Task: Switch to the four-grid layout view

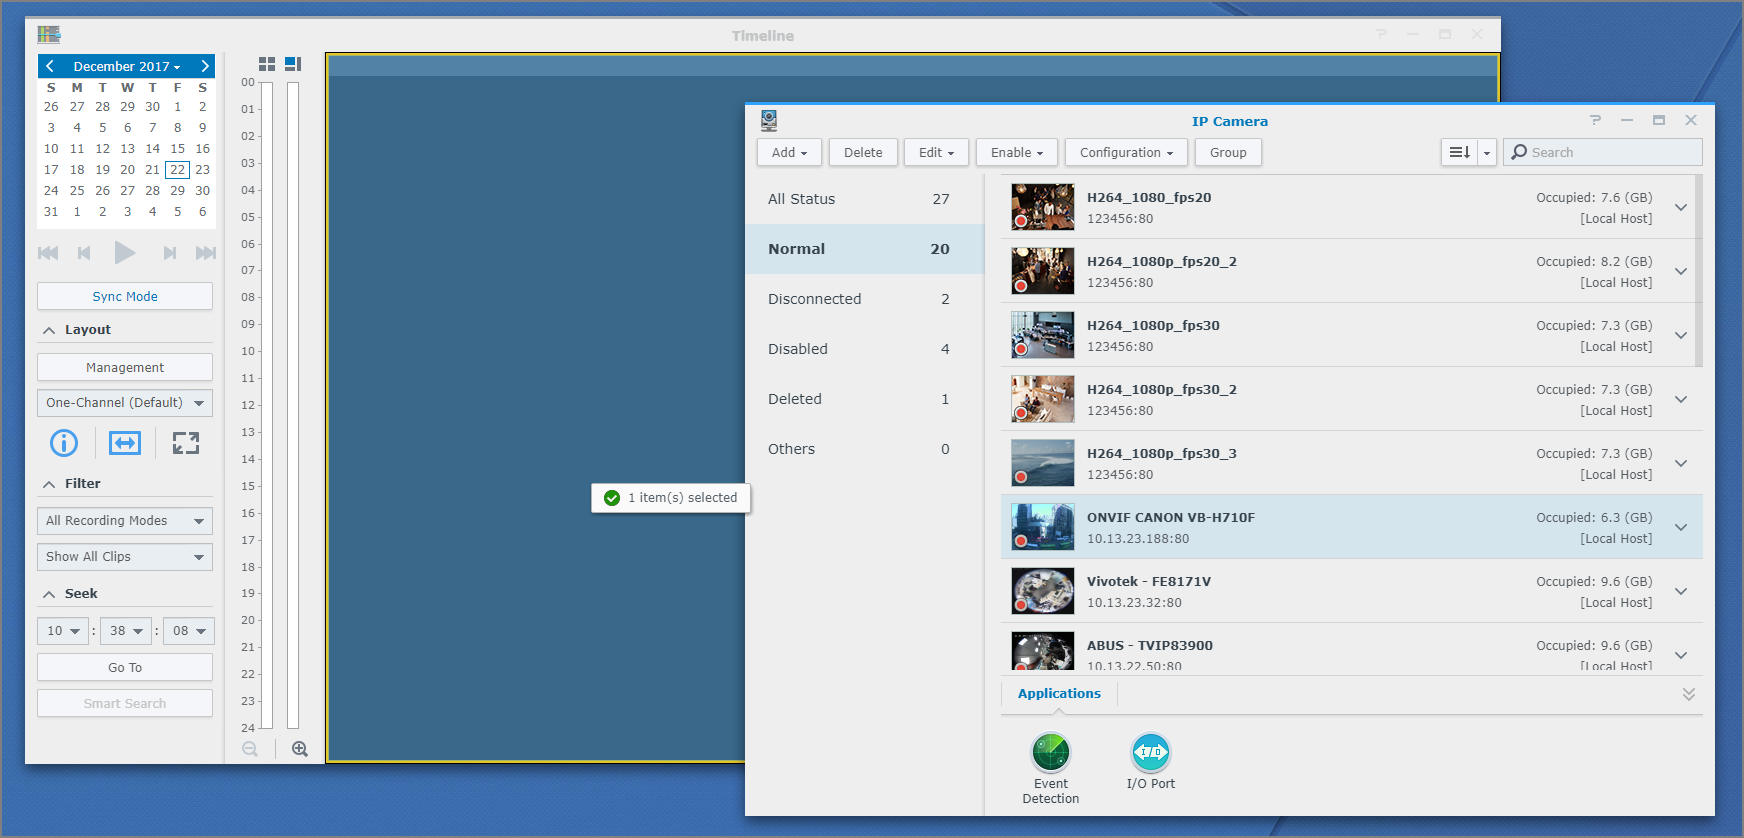Action: pos(267,64)
